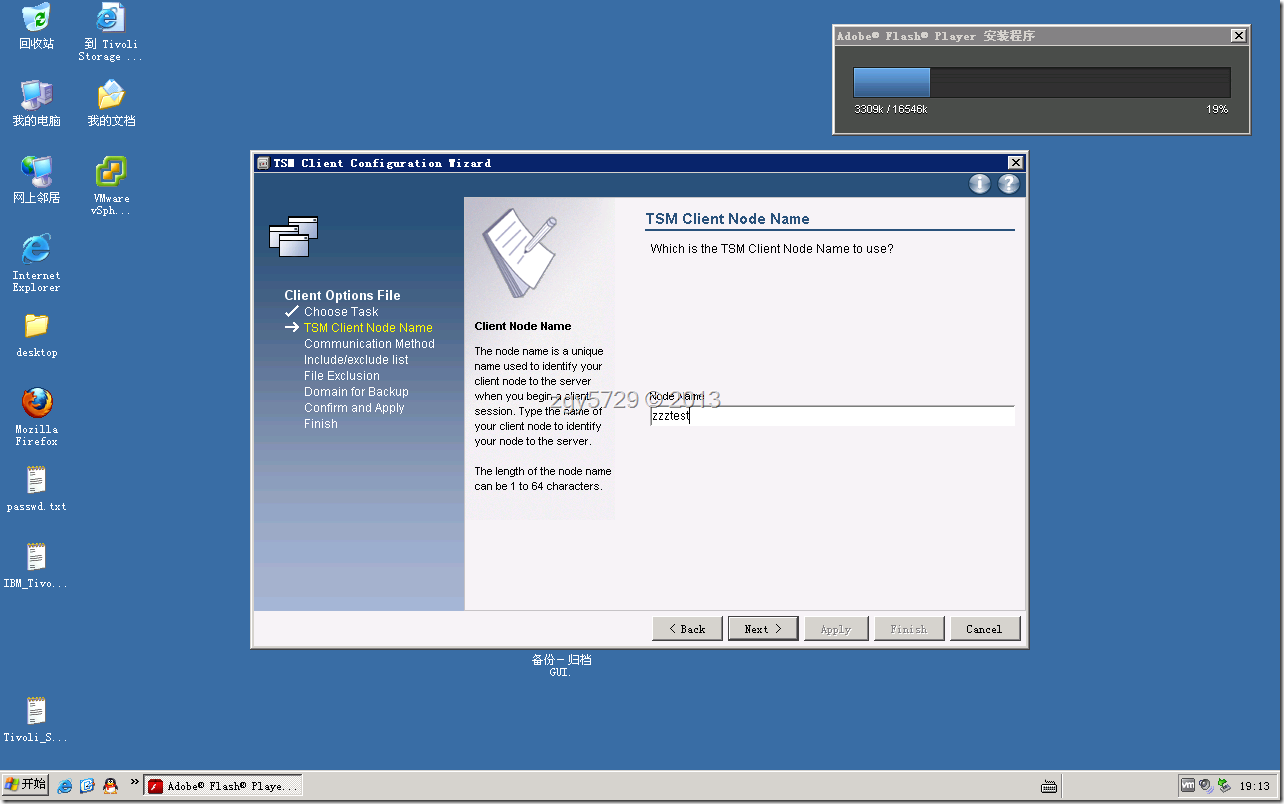Select Adobe Flash Player taskbar button
The width and height of the screenshot is (1284, 804).
(x=224, y=786)
